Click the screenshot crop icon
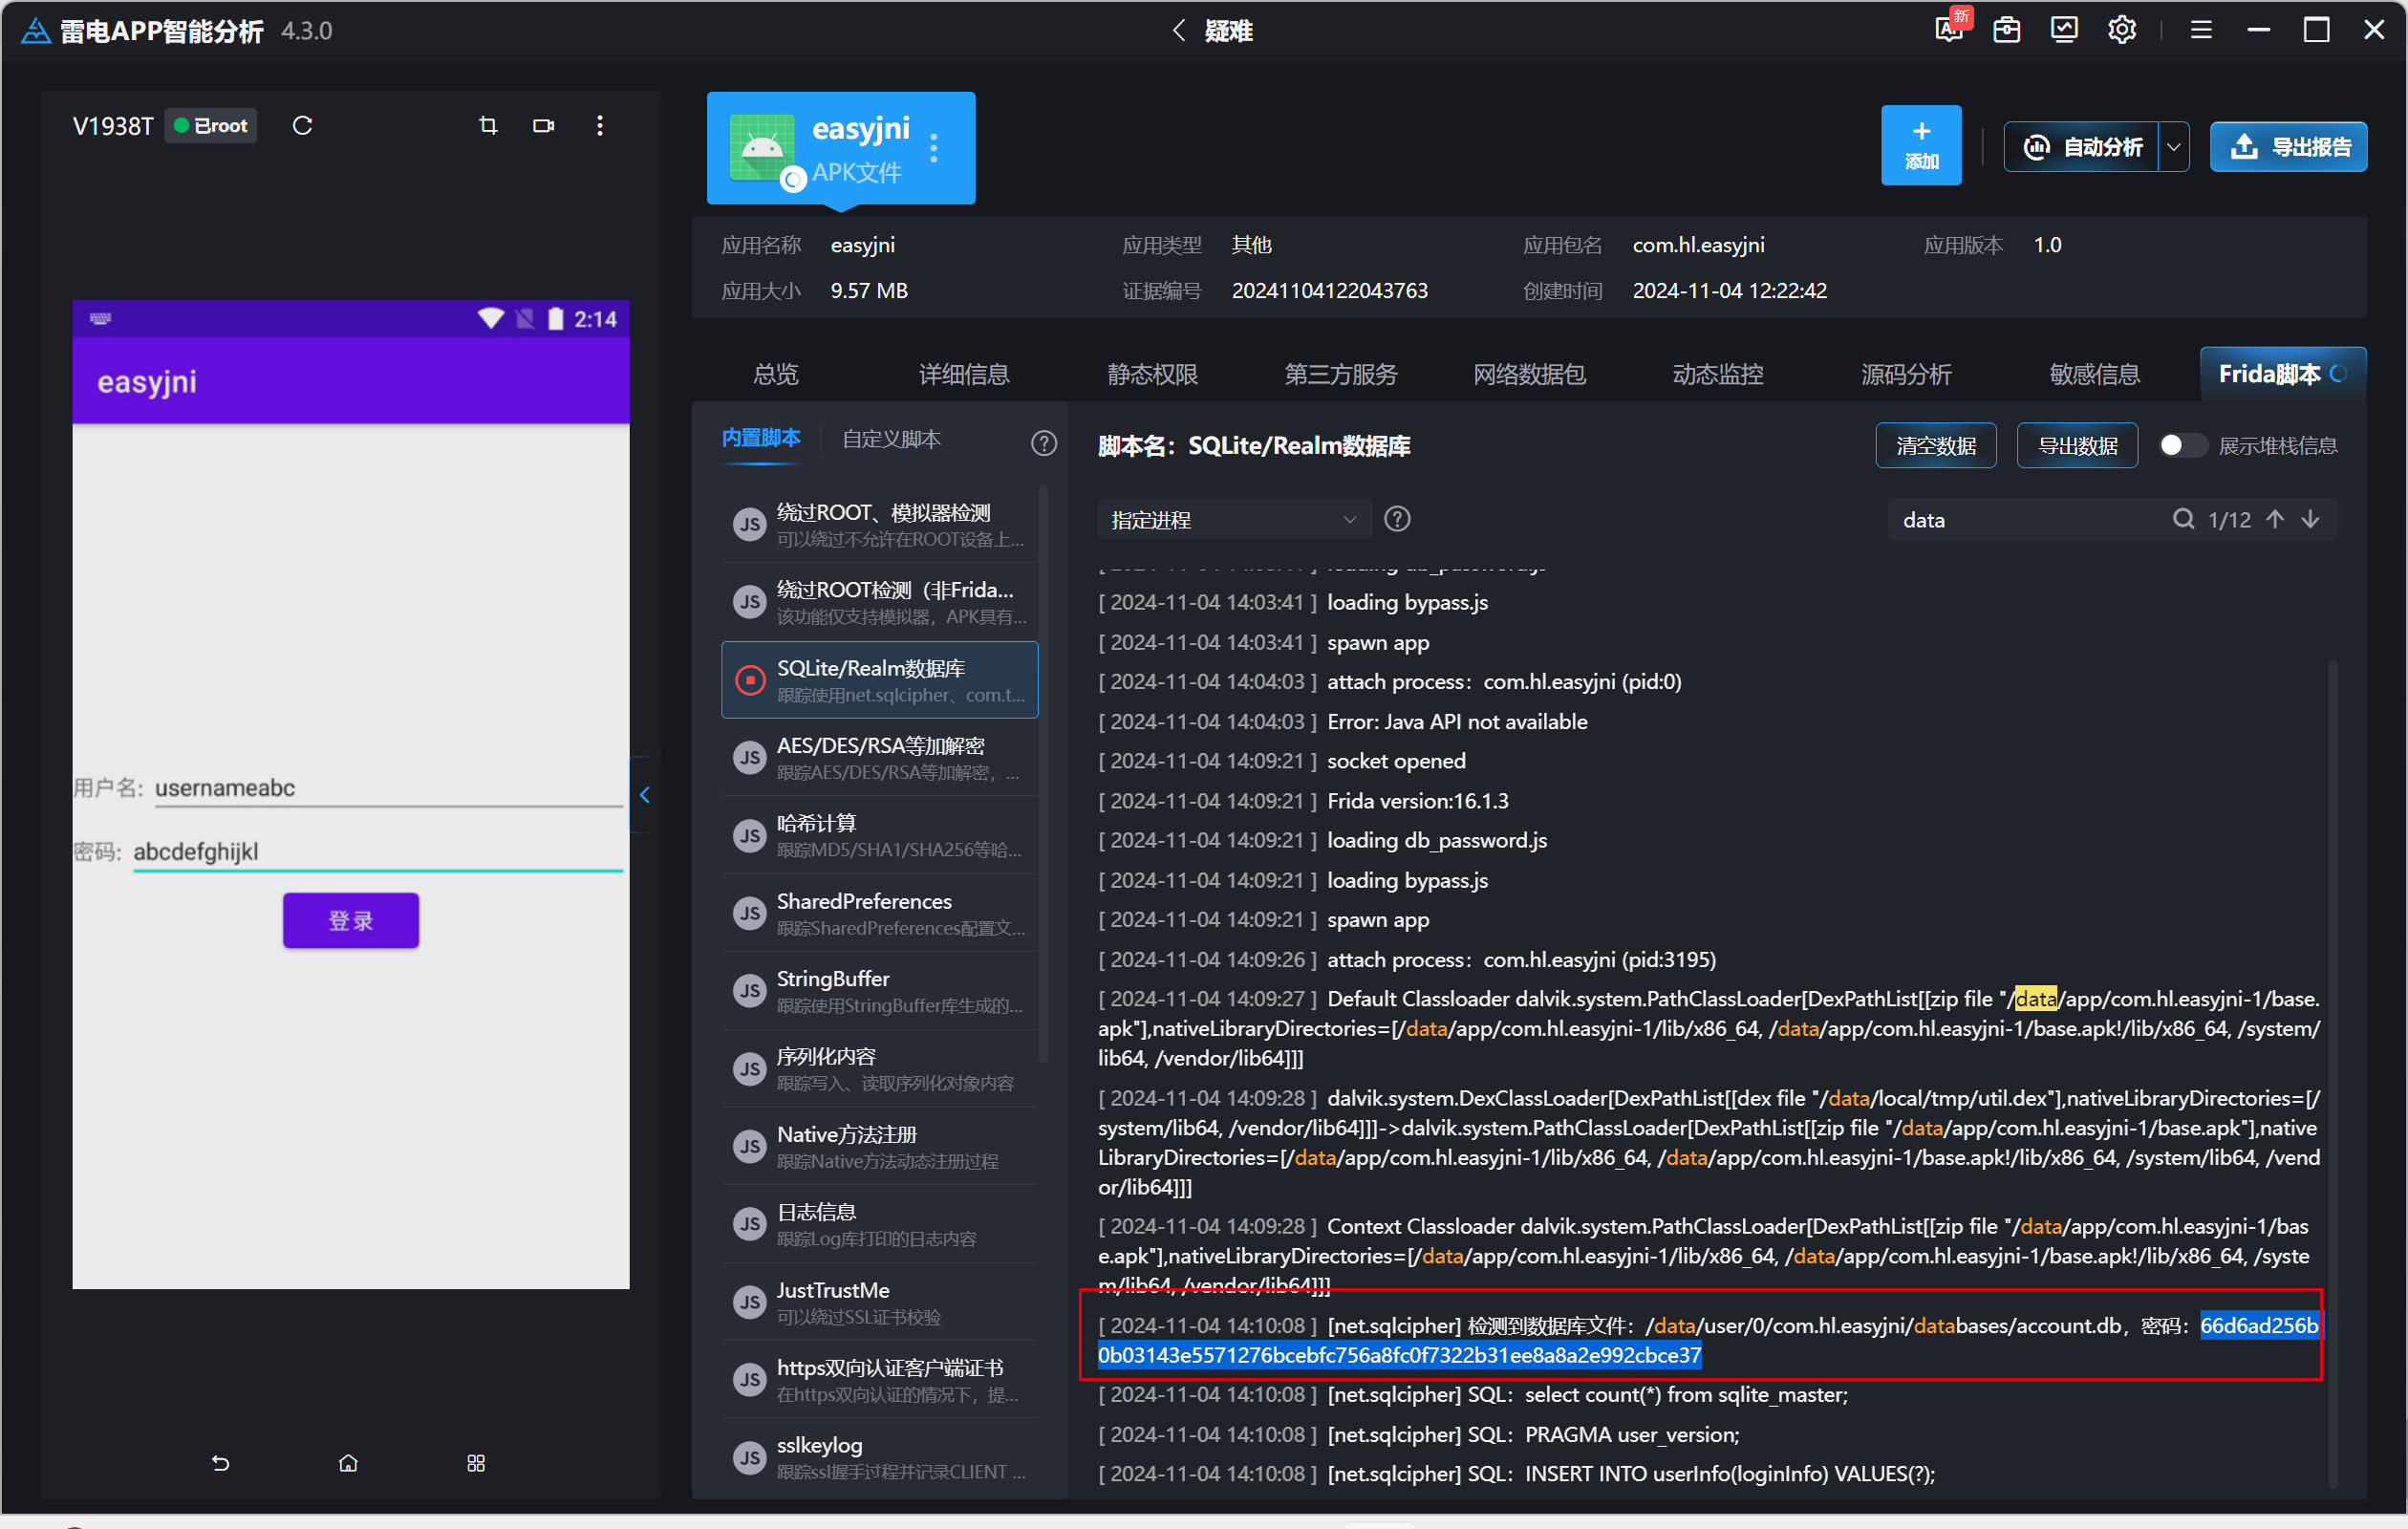 coord(488,126)
